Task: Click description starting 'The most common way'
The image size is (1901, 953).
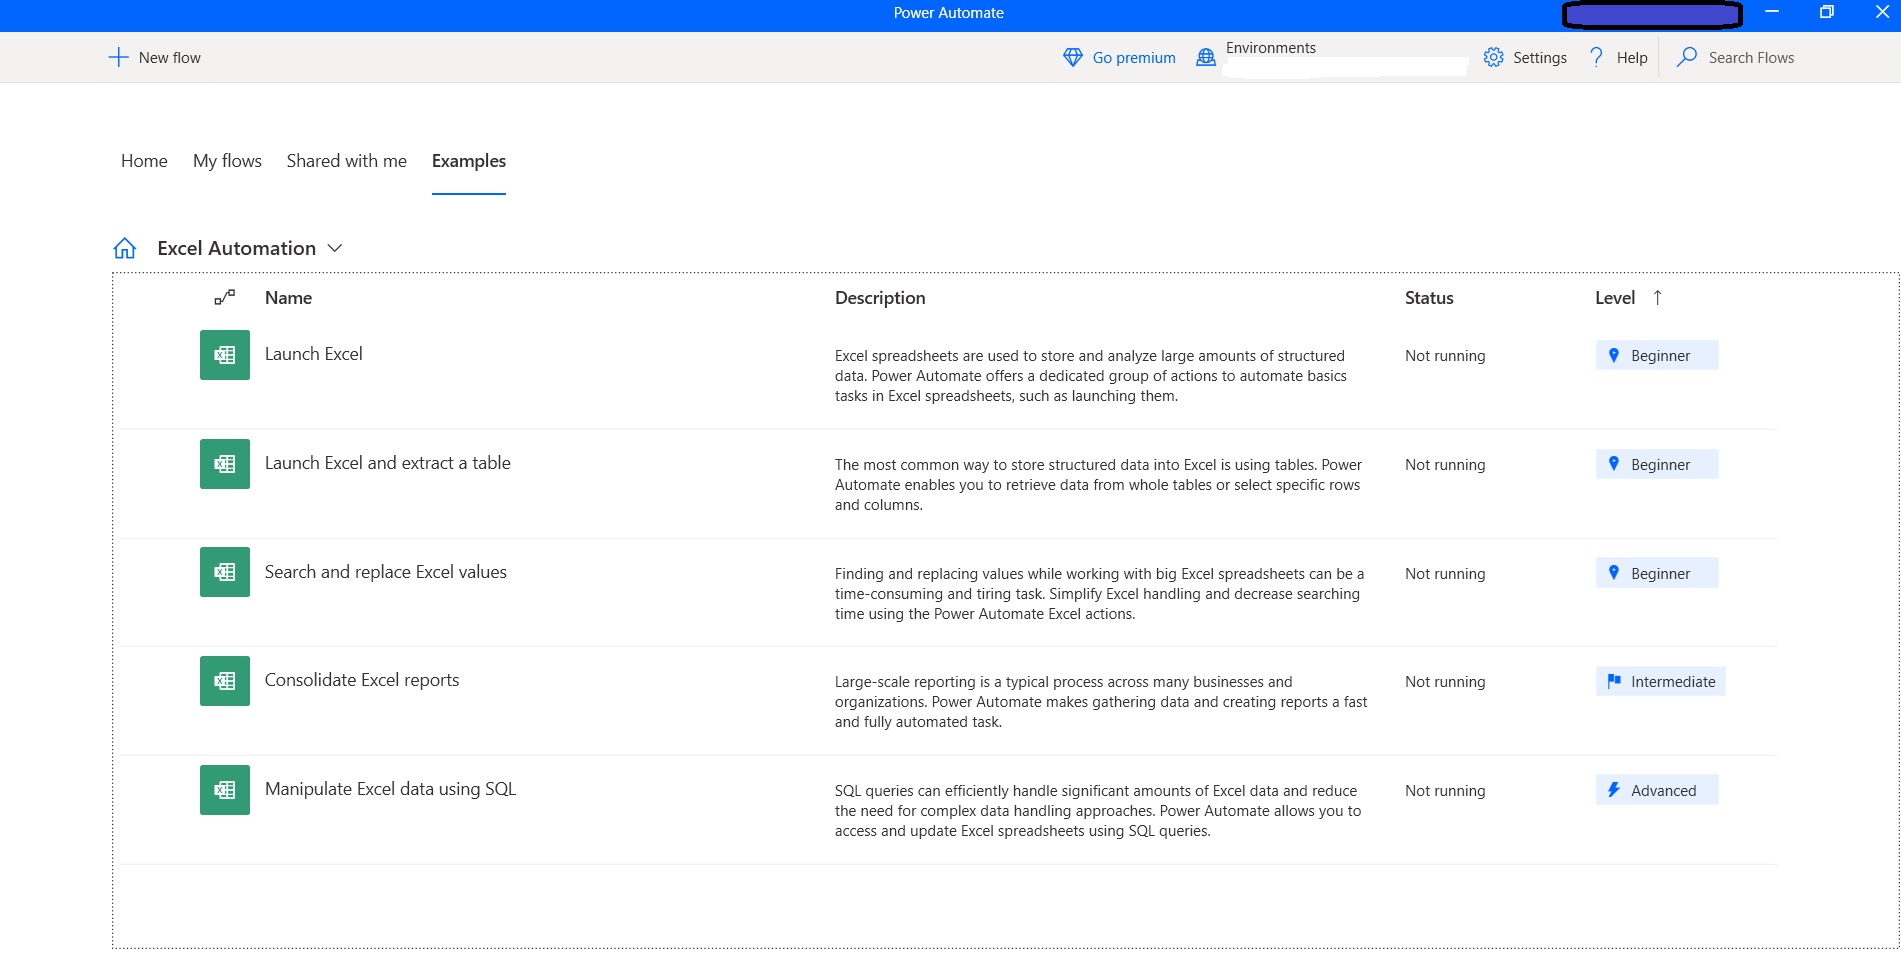Action: (1098, 485)
